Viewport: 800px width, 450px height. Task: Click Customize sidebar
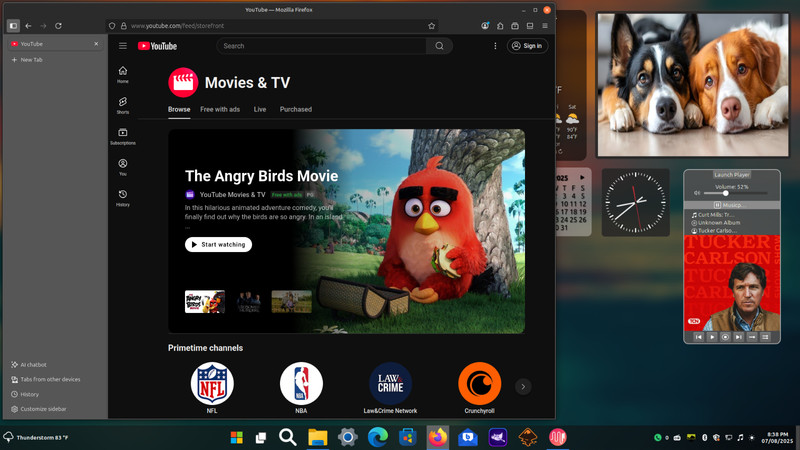click(39, 409)
